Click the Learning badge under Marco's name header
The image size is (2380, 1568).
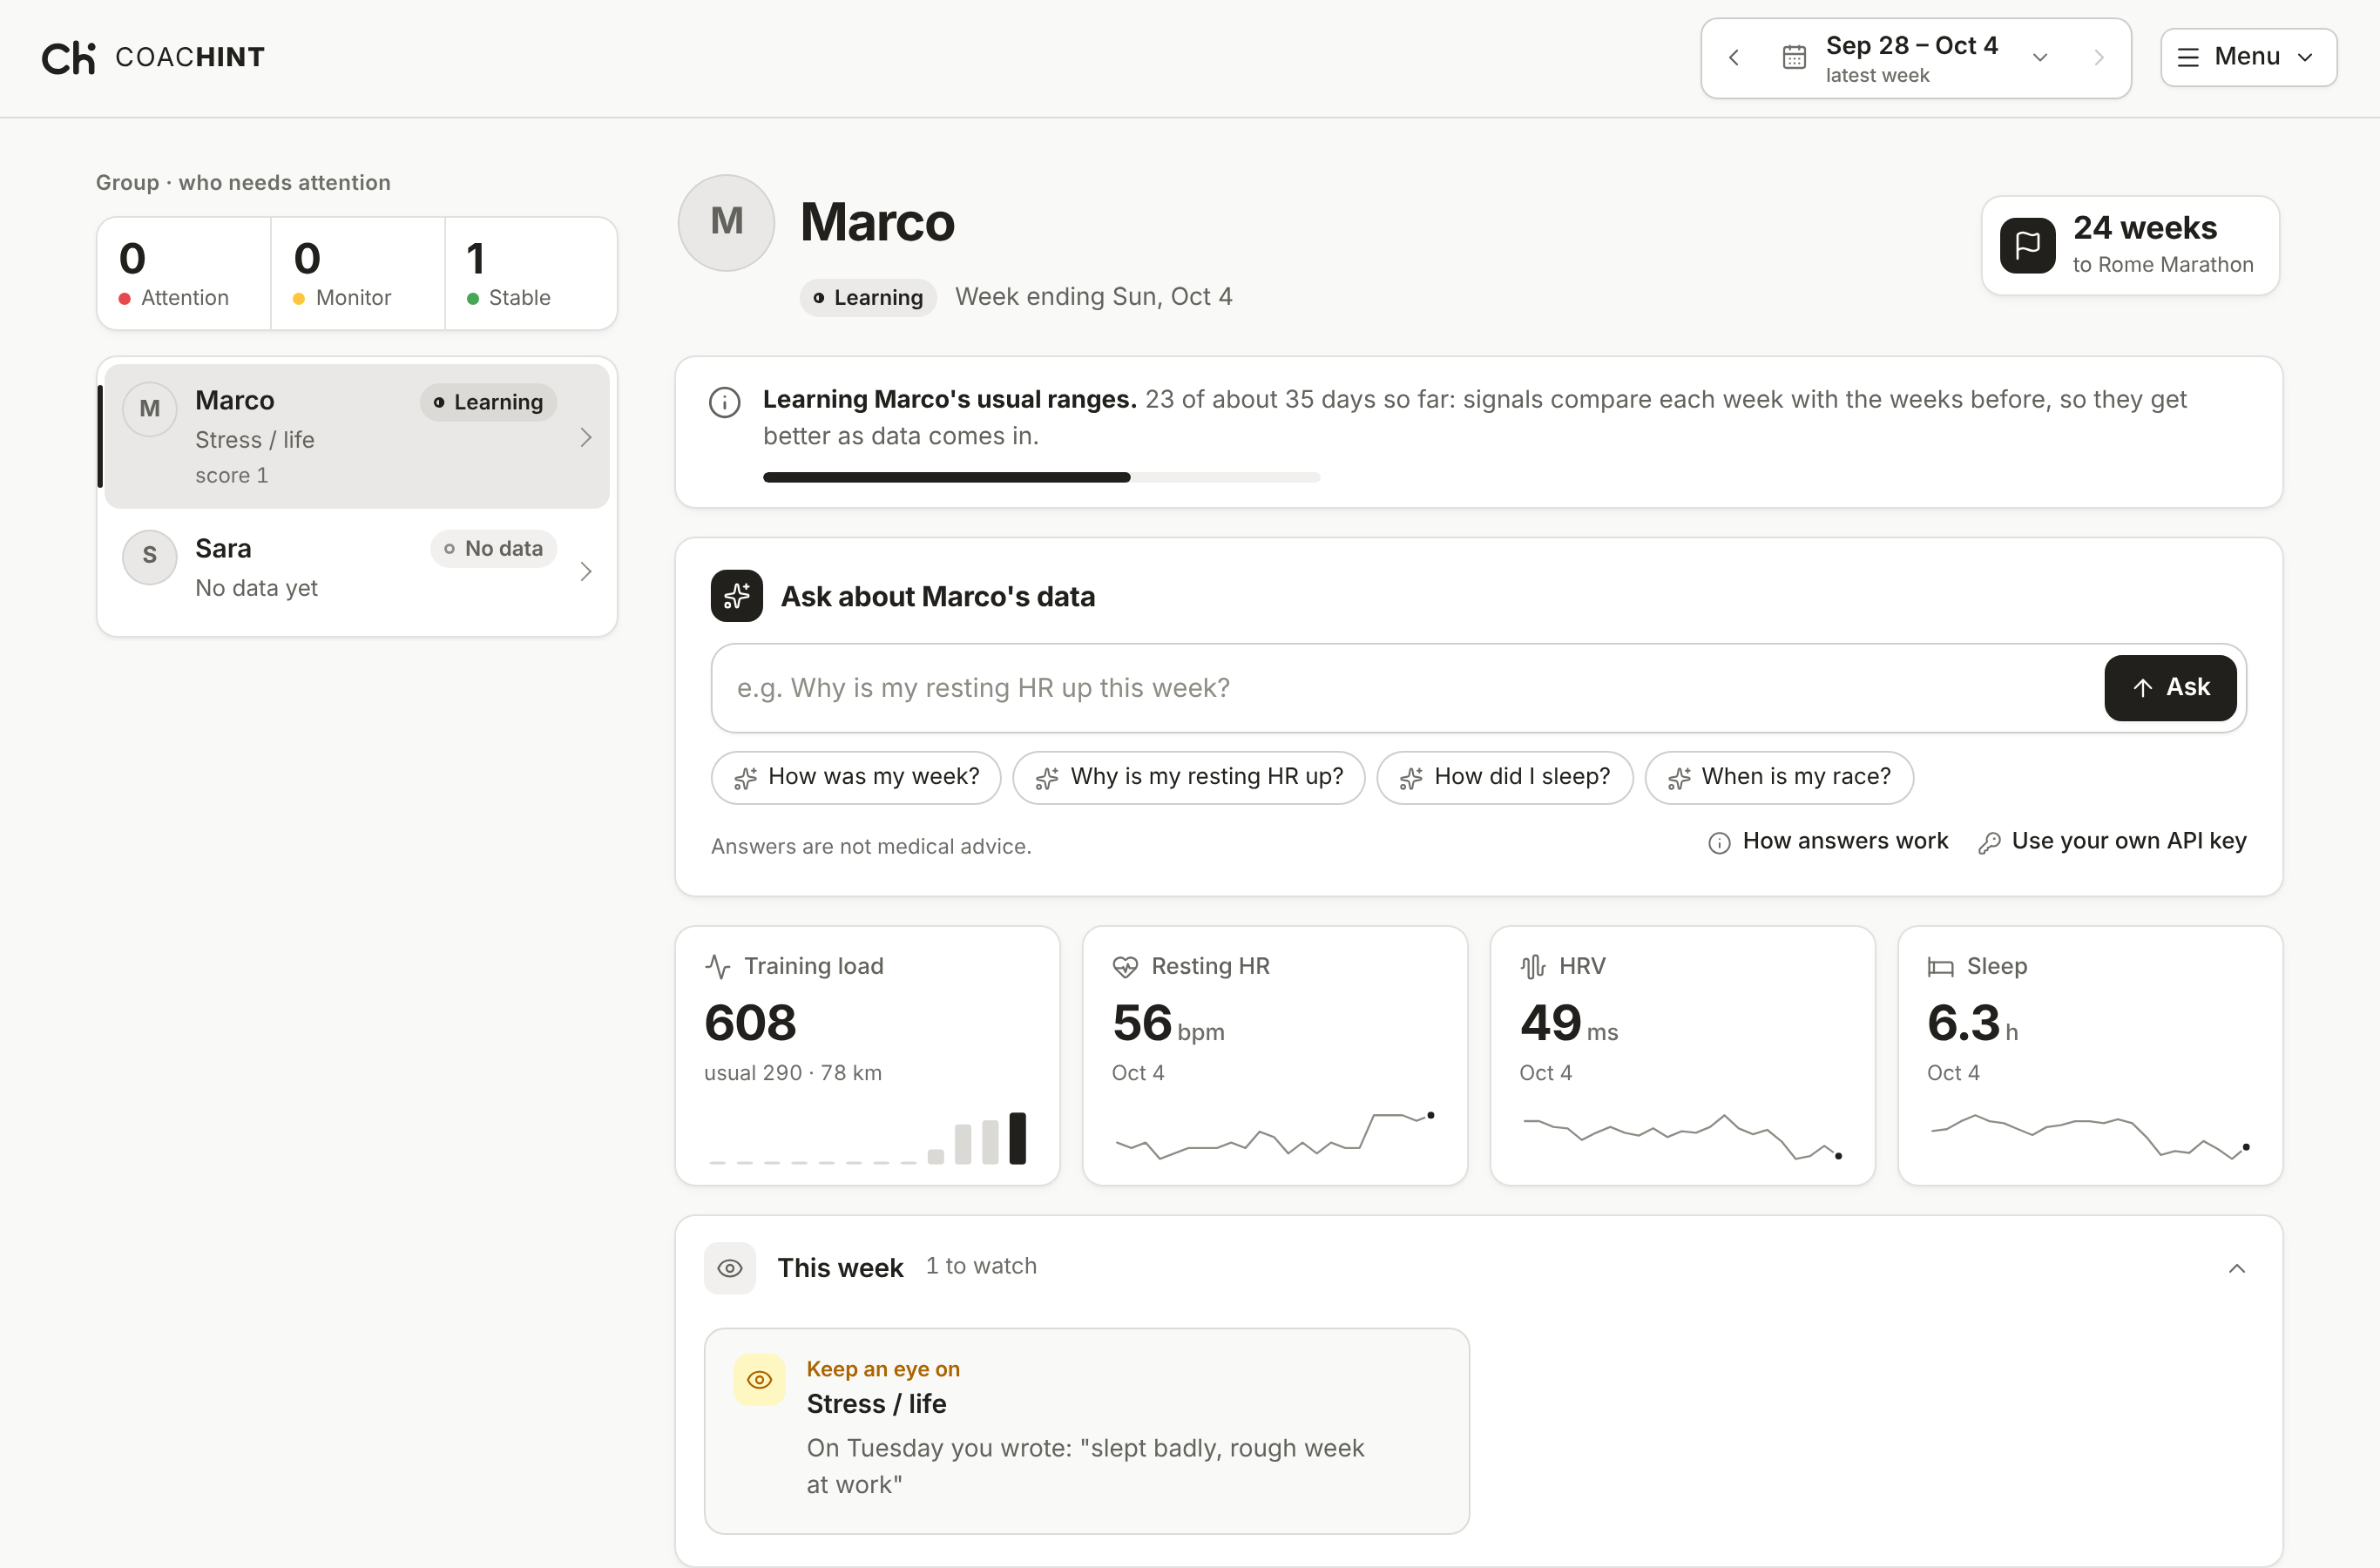[867, 298]
